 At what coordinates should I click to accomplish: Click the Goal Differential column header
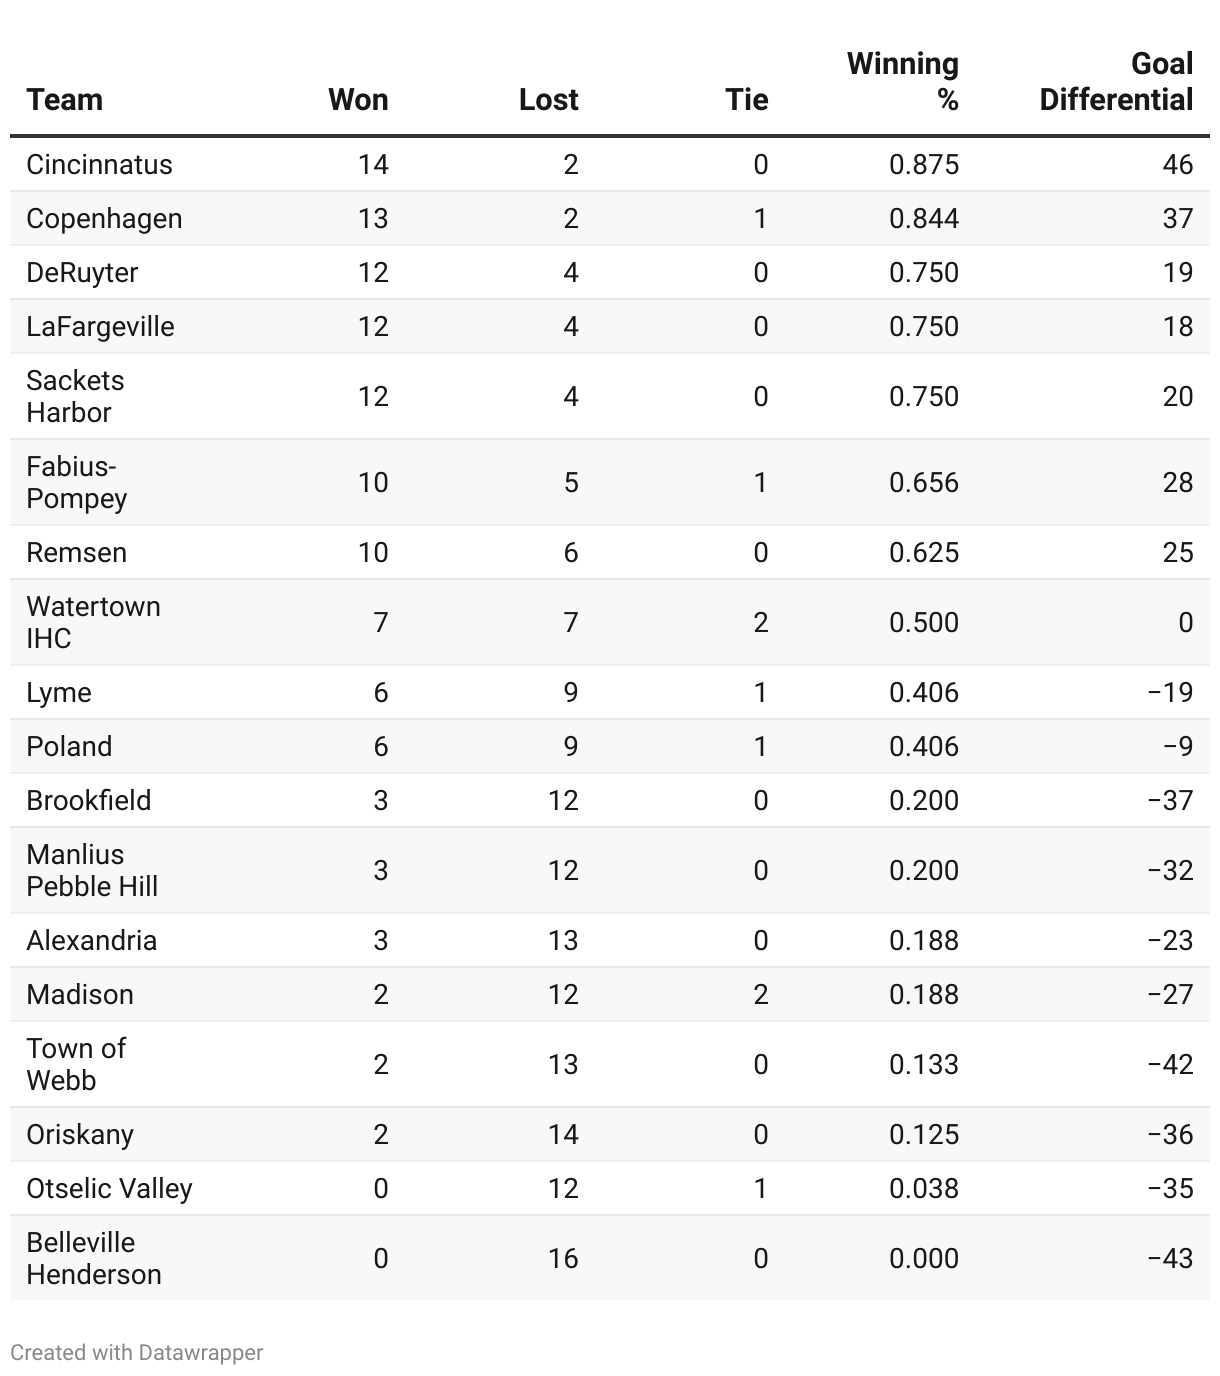tap(1116, 82)
